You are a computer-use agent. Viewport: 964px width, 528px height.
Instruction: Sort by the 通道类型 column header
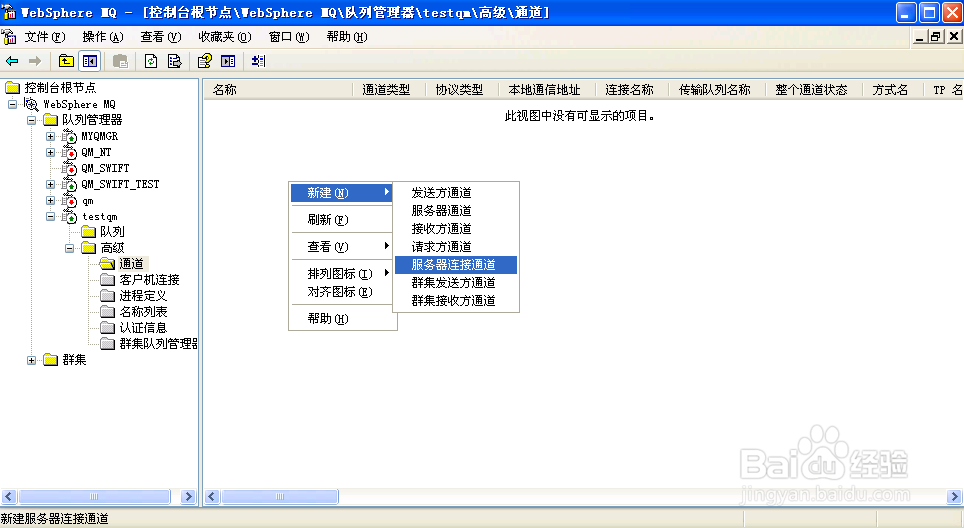389,90
